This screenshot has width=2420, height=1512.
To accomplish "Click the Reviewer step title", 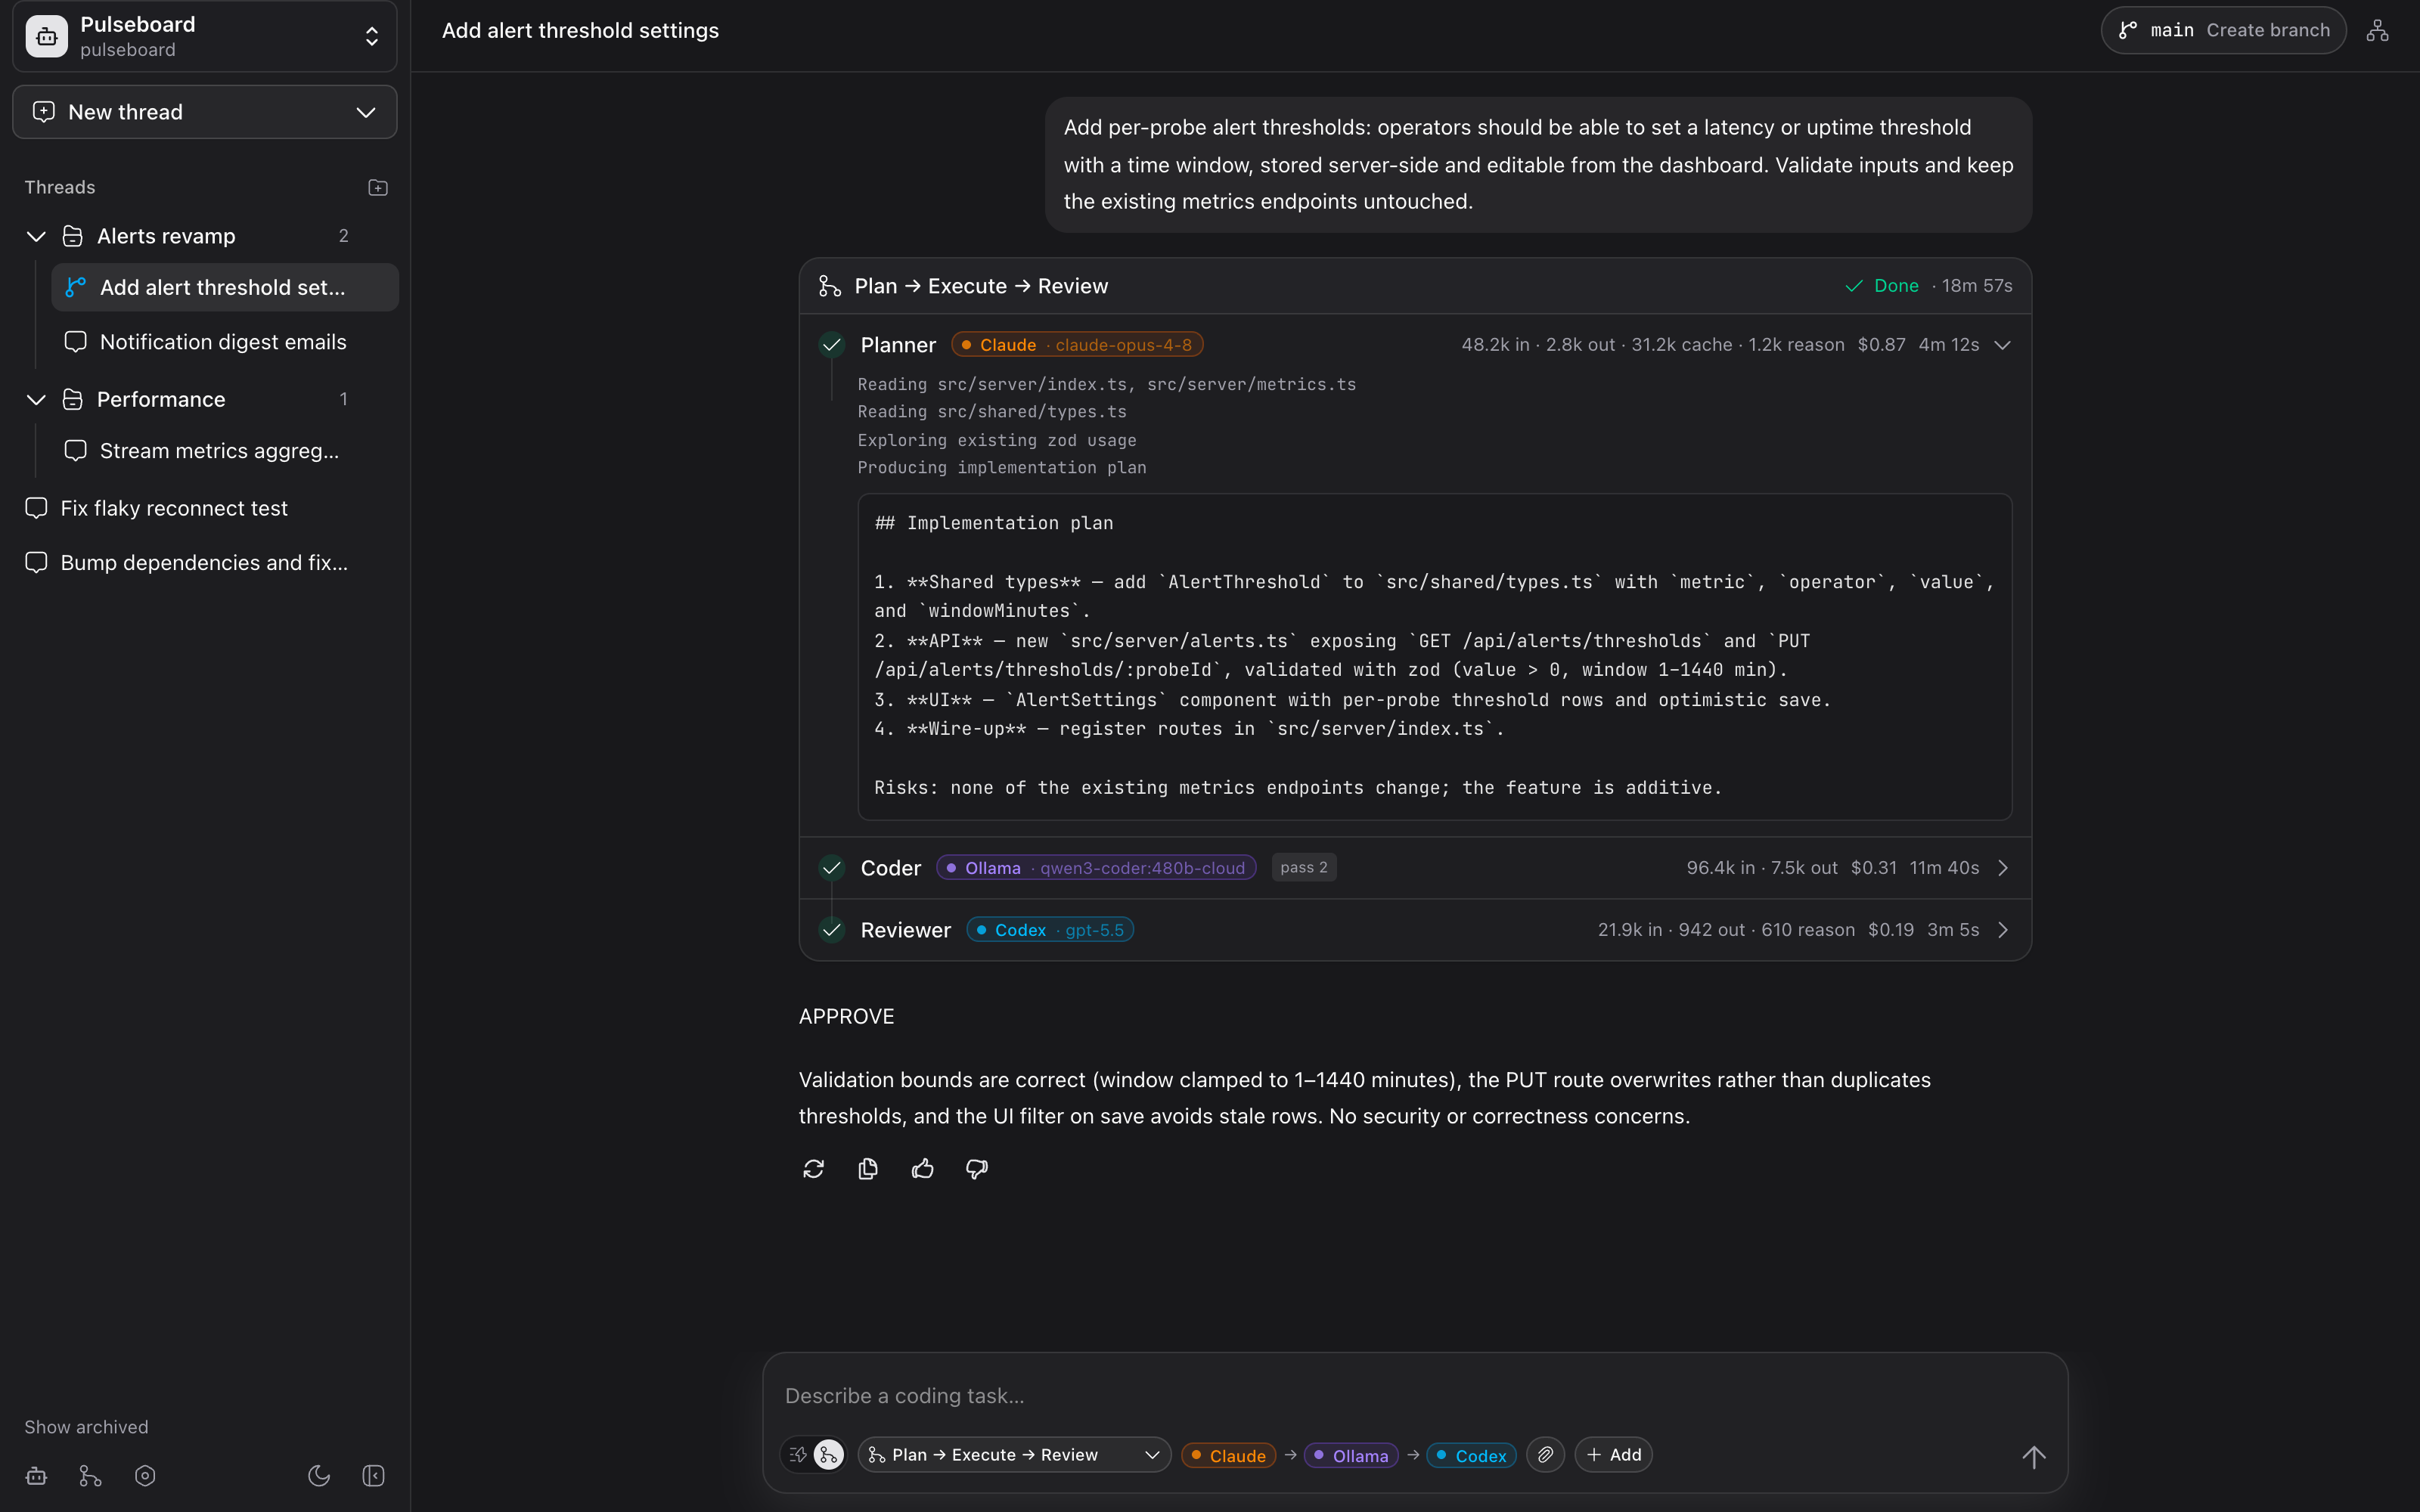I will coord(905,930).
